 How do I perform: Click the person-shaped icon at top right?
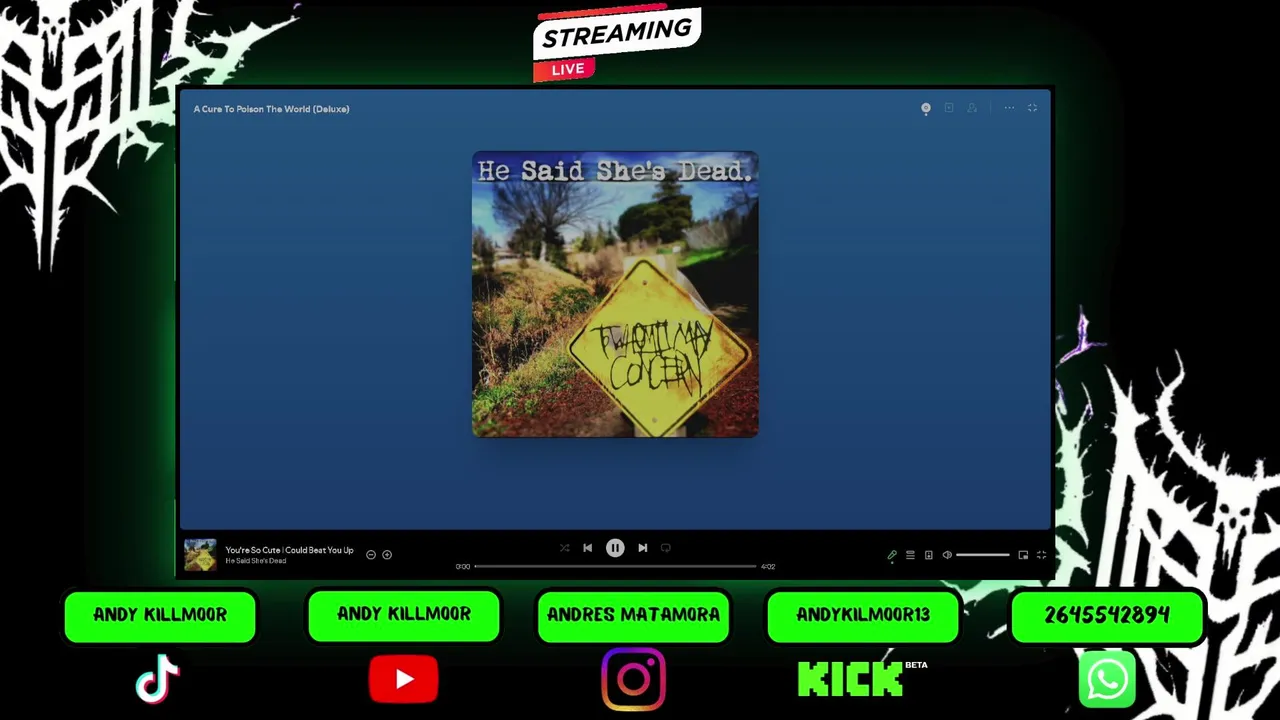coord(972,108)
